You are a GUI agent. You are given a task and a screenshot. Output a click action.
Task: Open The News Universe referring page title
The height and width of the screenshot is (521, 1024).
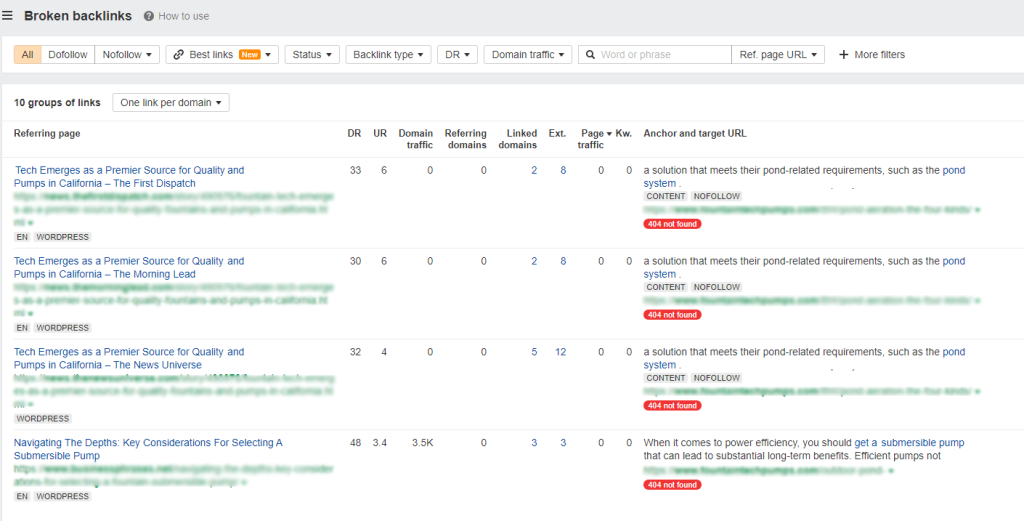click(129, 358)
